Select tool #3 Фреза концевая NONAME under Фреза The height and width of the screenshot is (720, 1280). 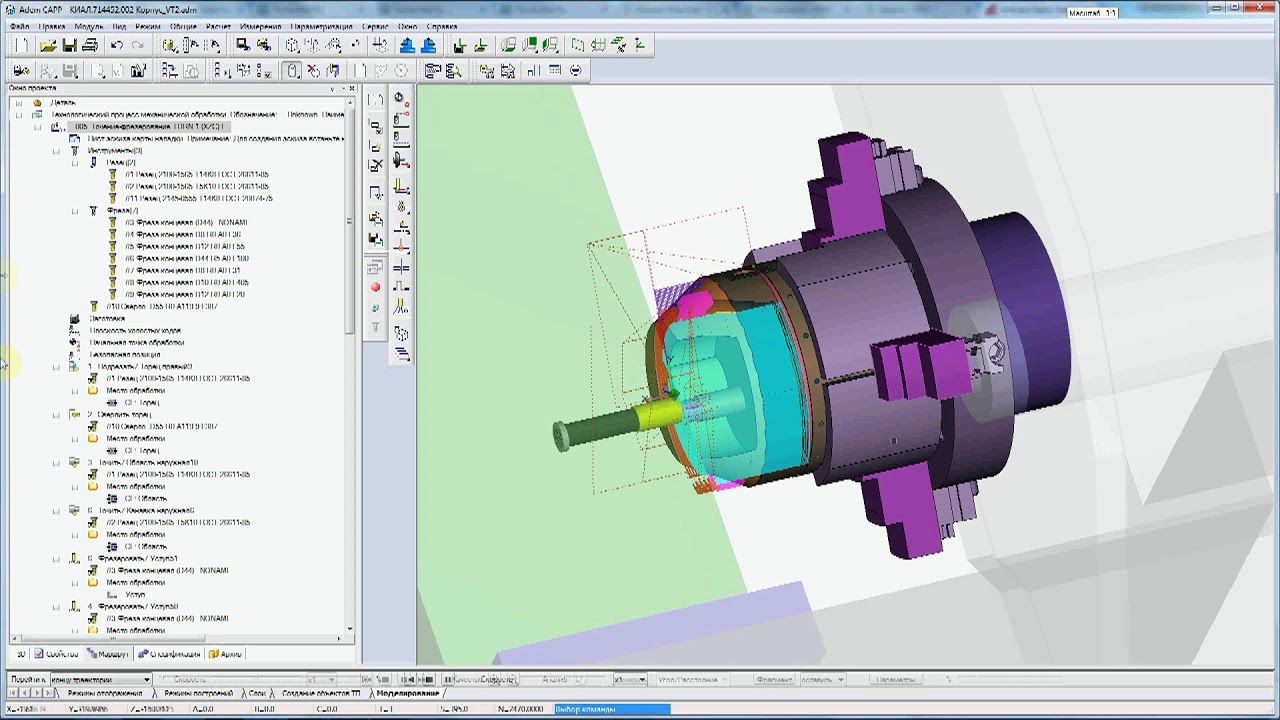click(x=186, y=223)
